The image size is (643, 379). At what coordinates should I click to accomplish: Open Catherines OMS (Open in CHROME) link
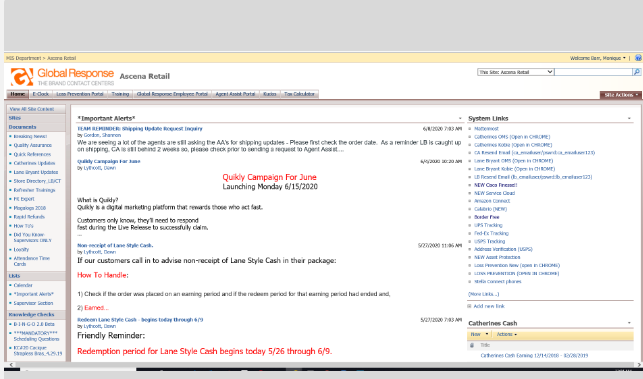[x=512, y=137]
